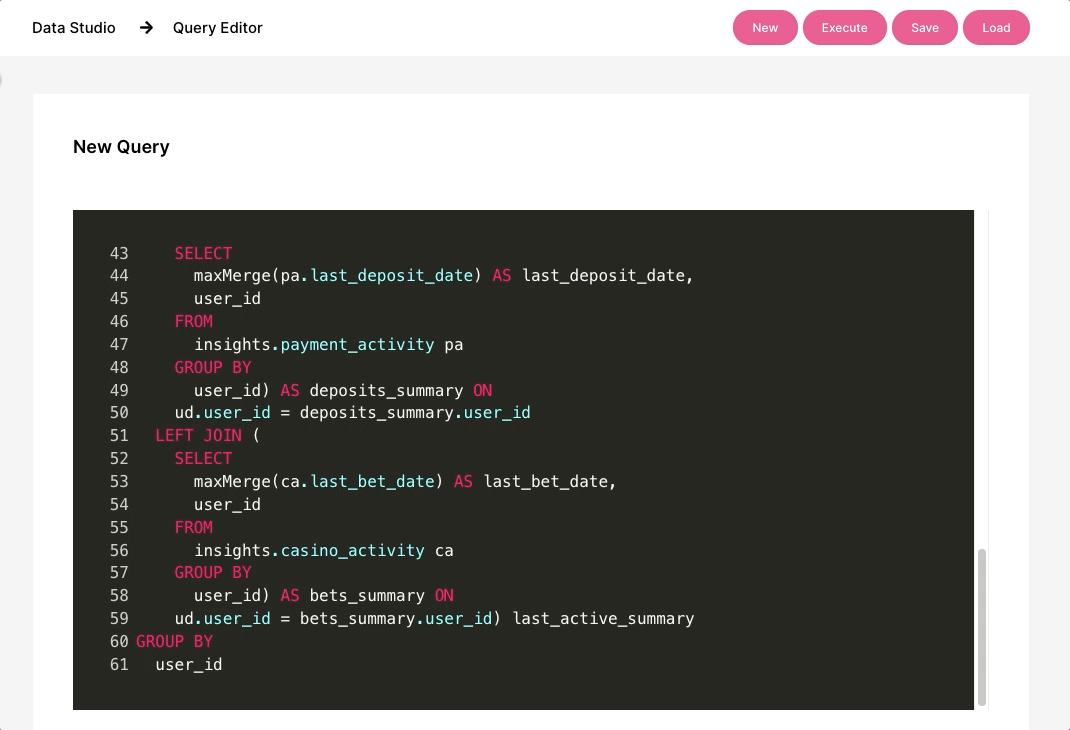1070x730 pixels.
Task: Click the code editor scrollbar thumb
Action: pyautogui.click(x=982, y=626)
